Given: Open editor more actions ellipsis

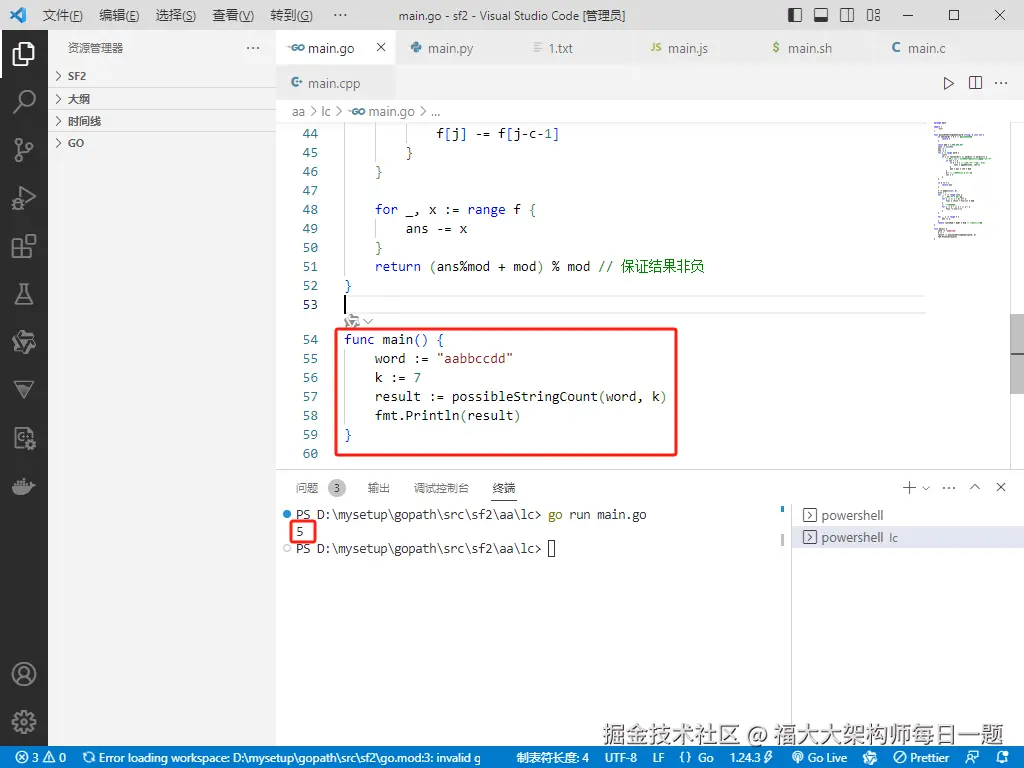Looking at the screenshot, I should coord(1000,83).
